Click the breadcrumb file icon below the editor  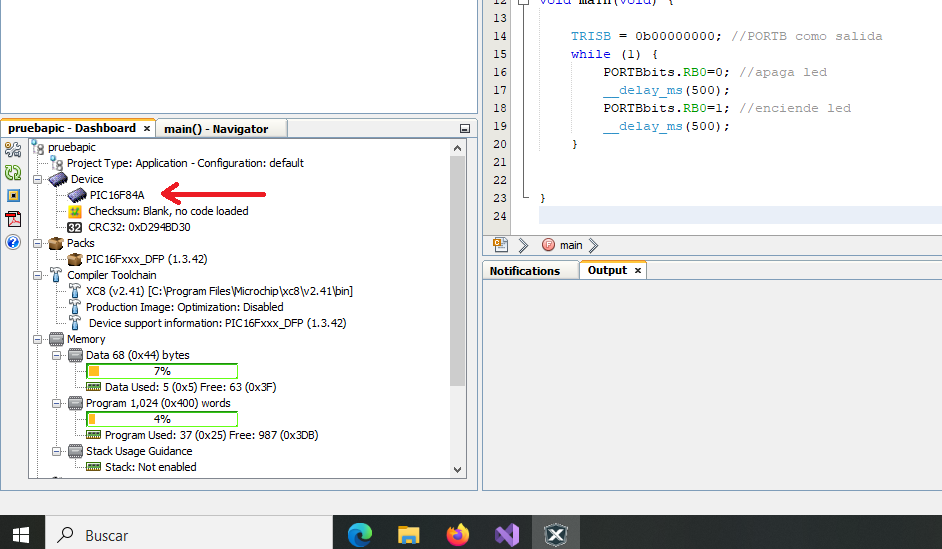(x=500, y=245)
